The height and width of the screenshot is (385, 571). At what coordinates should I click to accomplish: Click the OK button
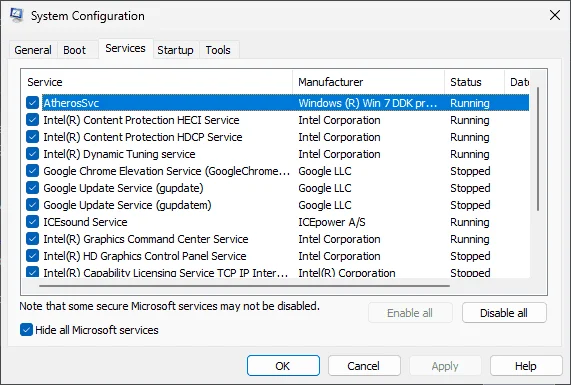point(283,366)
